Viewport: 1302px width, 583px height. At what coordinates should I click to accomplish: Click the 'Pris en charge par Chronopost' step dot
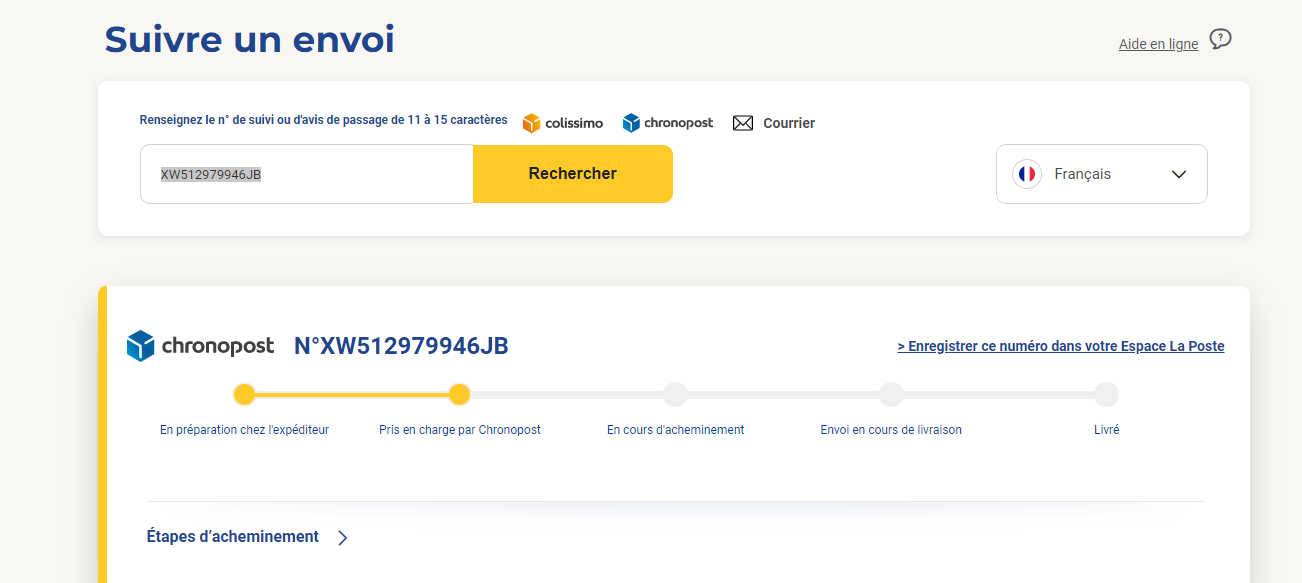[x=459, y=394]
